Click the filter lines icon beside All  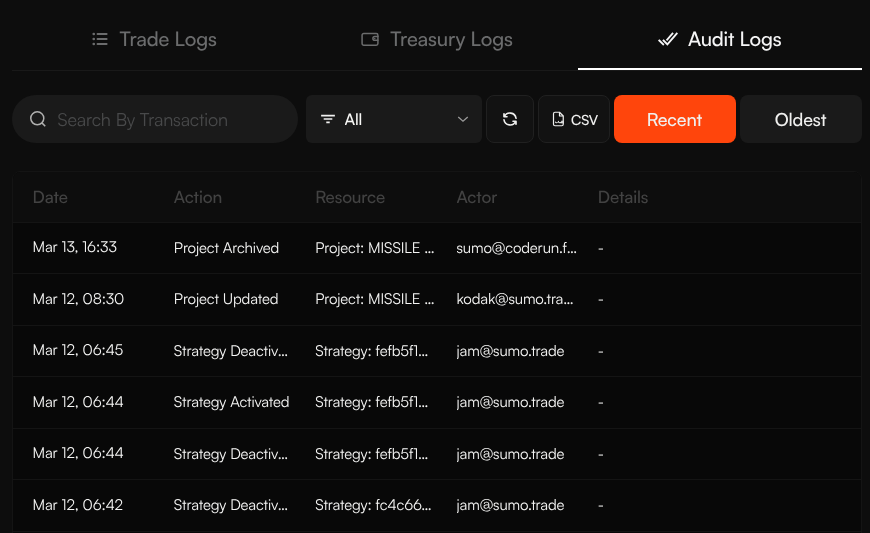click(328, 120)
